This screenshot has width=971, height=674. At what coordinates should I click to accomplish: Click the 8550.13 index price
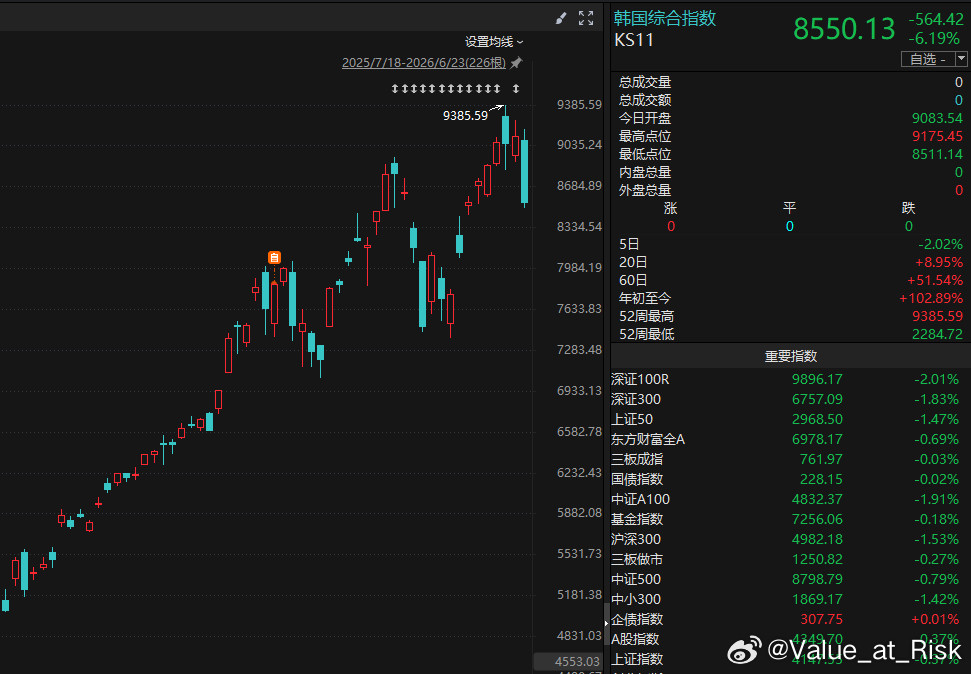[x=844, y=28]
